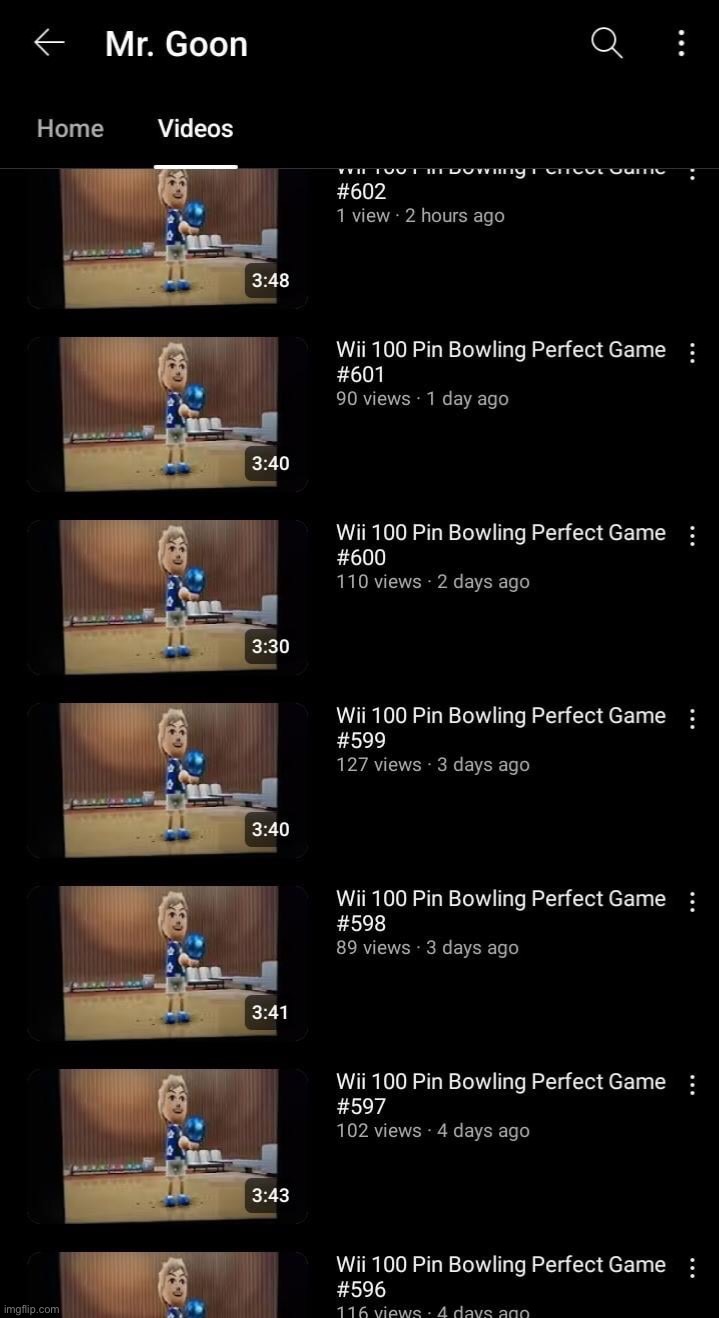The width and height of the screenshot is (719, 1318).
Task: Open the channel search magnifier icon
Action: tap(607, 43)
